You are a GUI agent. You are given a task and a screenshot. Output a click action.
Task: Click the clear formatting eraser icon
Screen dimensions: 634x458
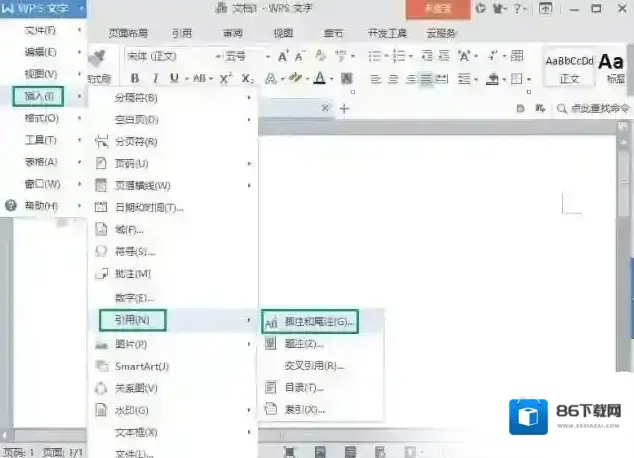[321, 56]
